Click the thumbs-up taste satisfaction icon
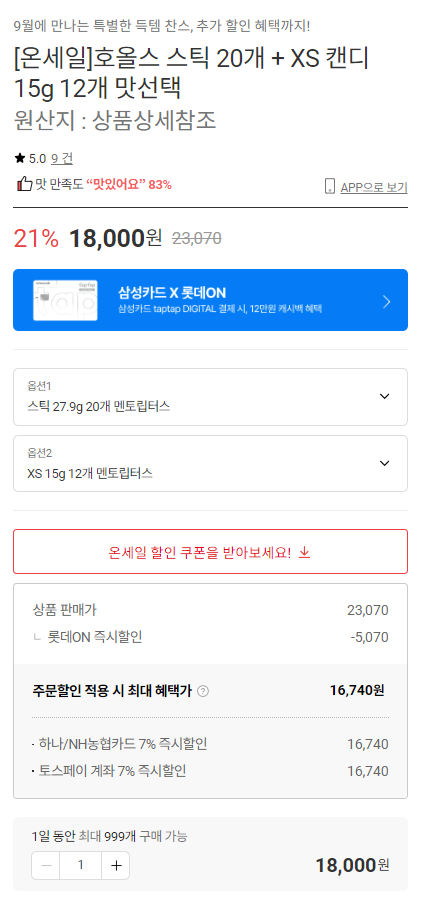The image size is (424, 900). point(25,184)
